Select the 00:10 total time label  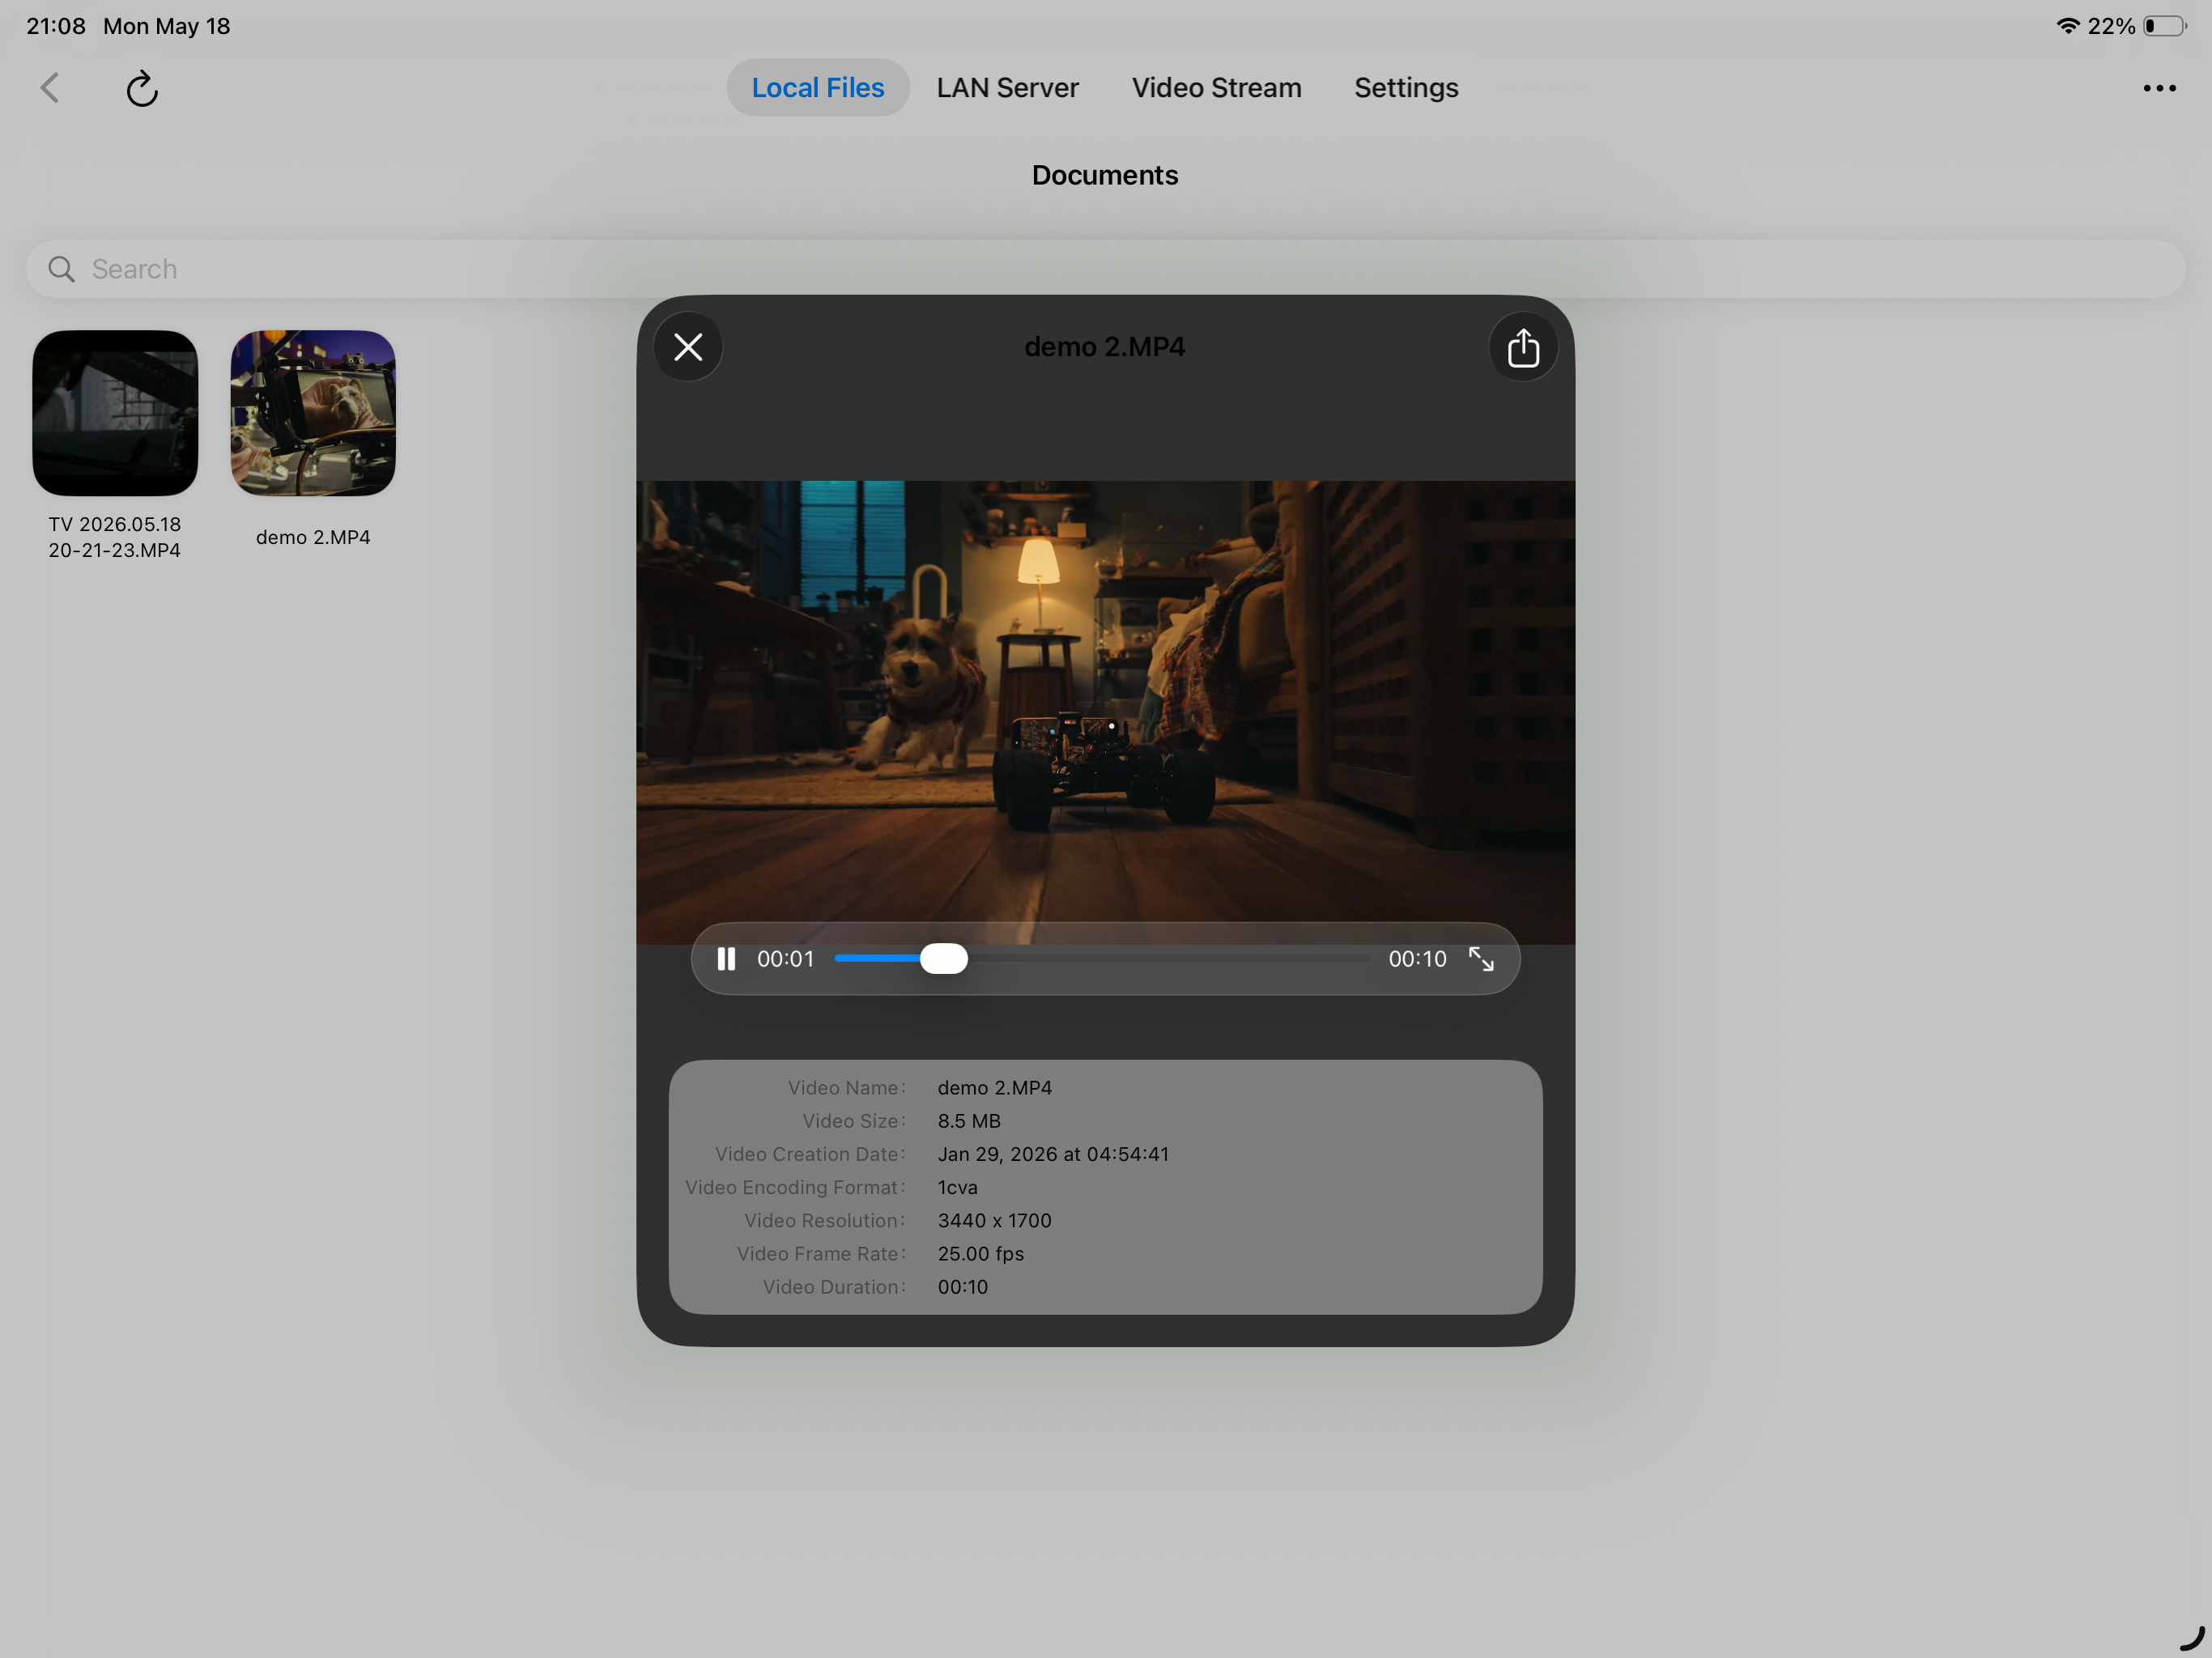(1417, 959)
